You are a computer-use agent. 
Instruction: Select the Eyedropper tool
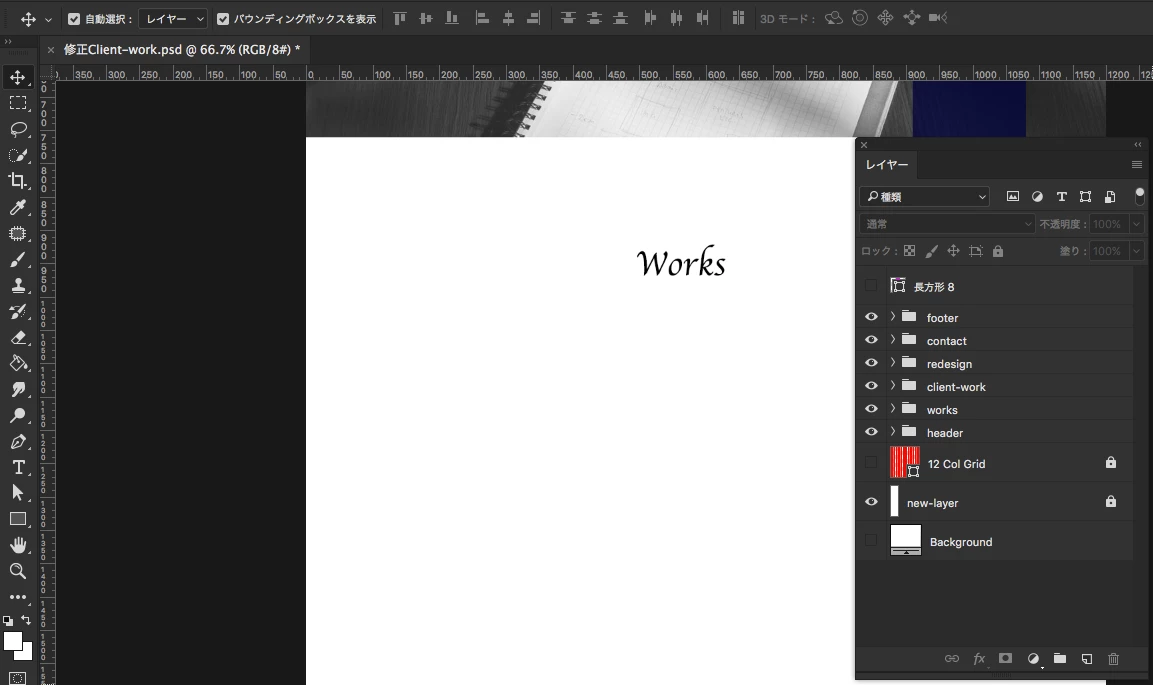coord(18,207)
